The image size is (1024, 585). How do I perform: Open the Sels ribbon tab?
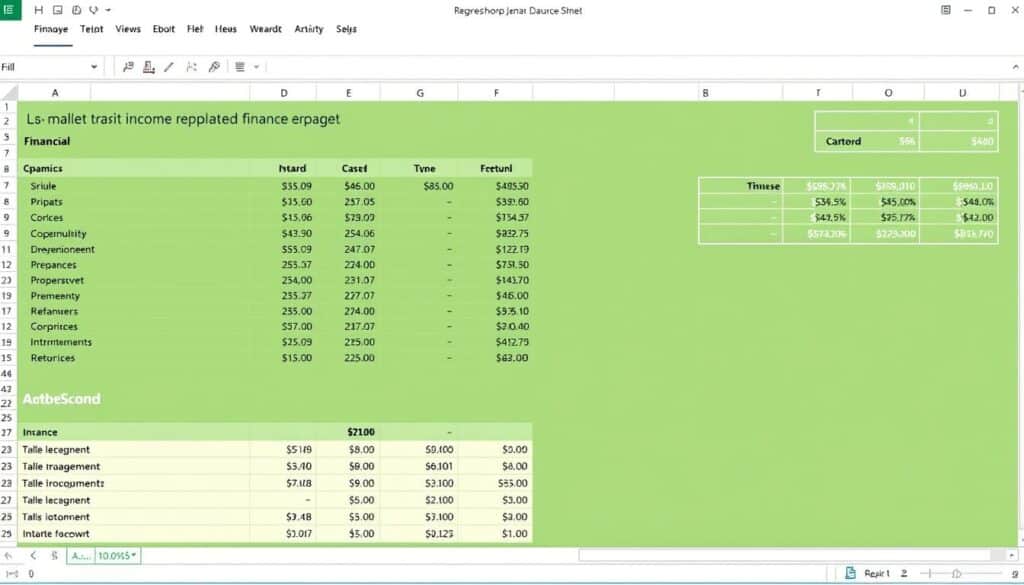[x=346, y=29]
